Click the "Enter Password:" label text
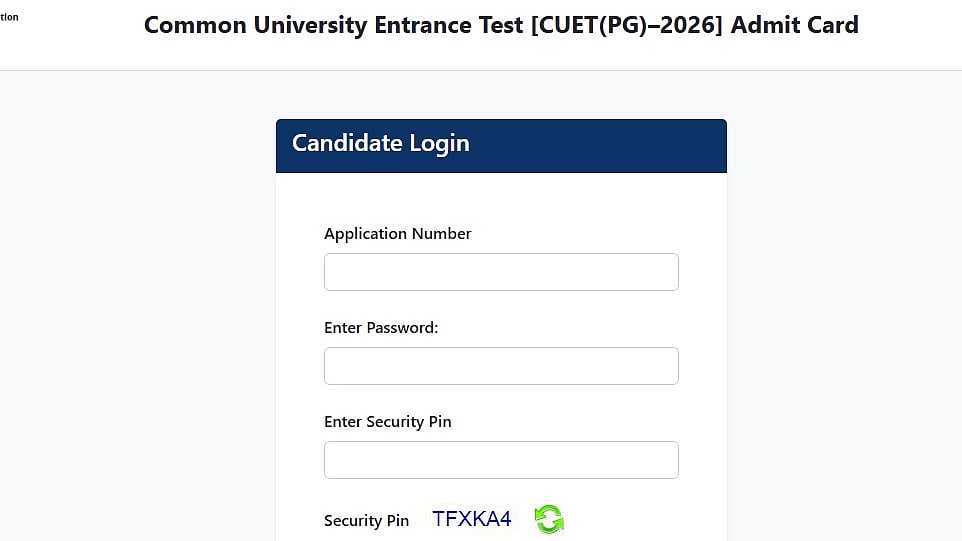962x541 pixels. pos(381,328)
